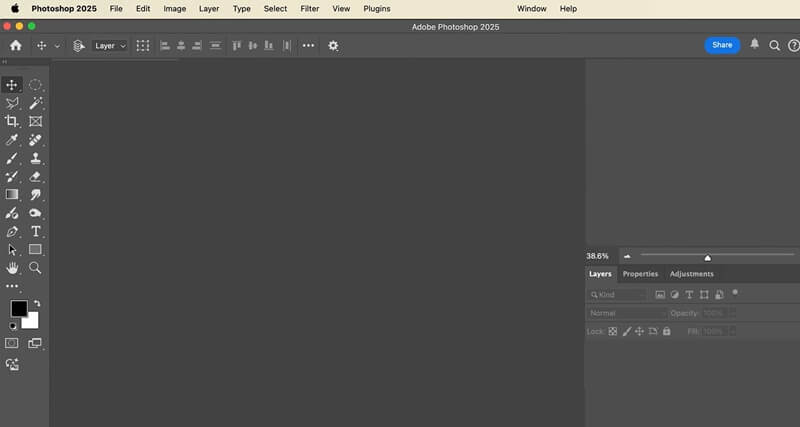
Task: Select the Crop tool
Action: pyautogui.click(x=12, y=121)
